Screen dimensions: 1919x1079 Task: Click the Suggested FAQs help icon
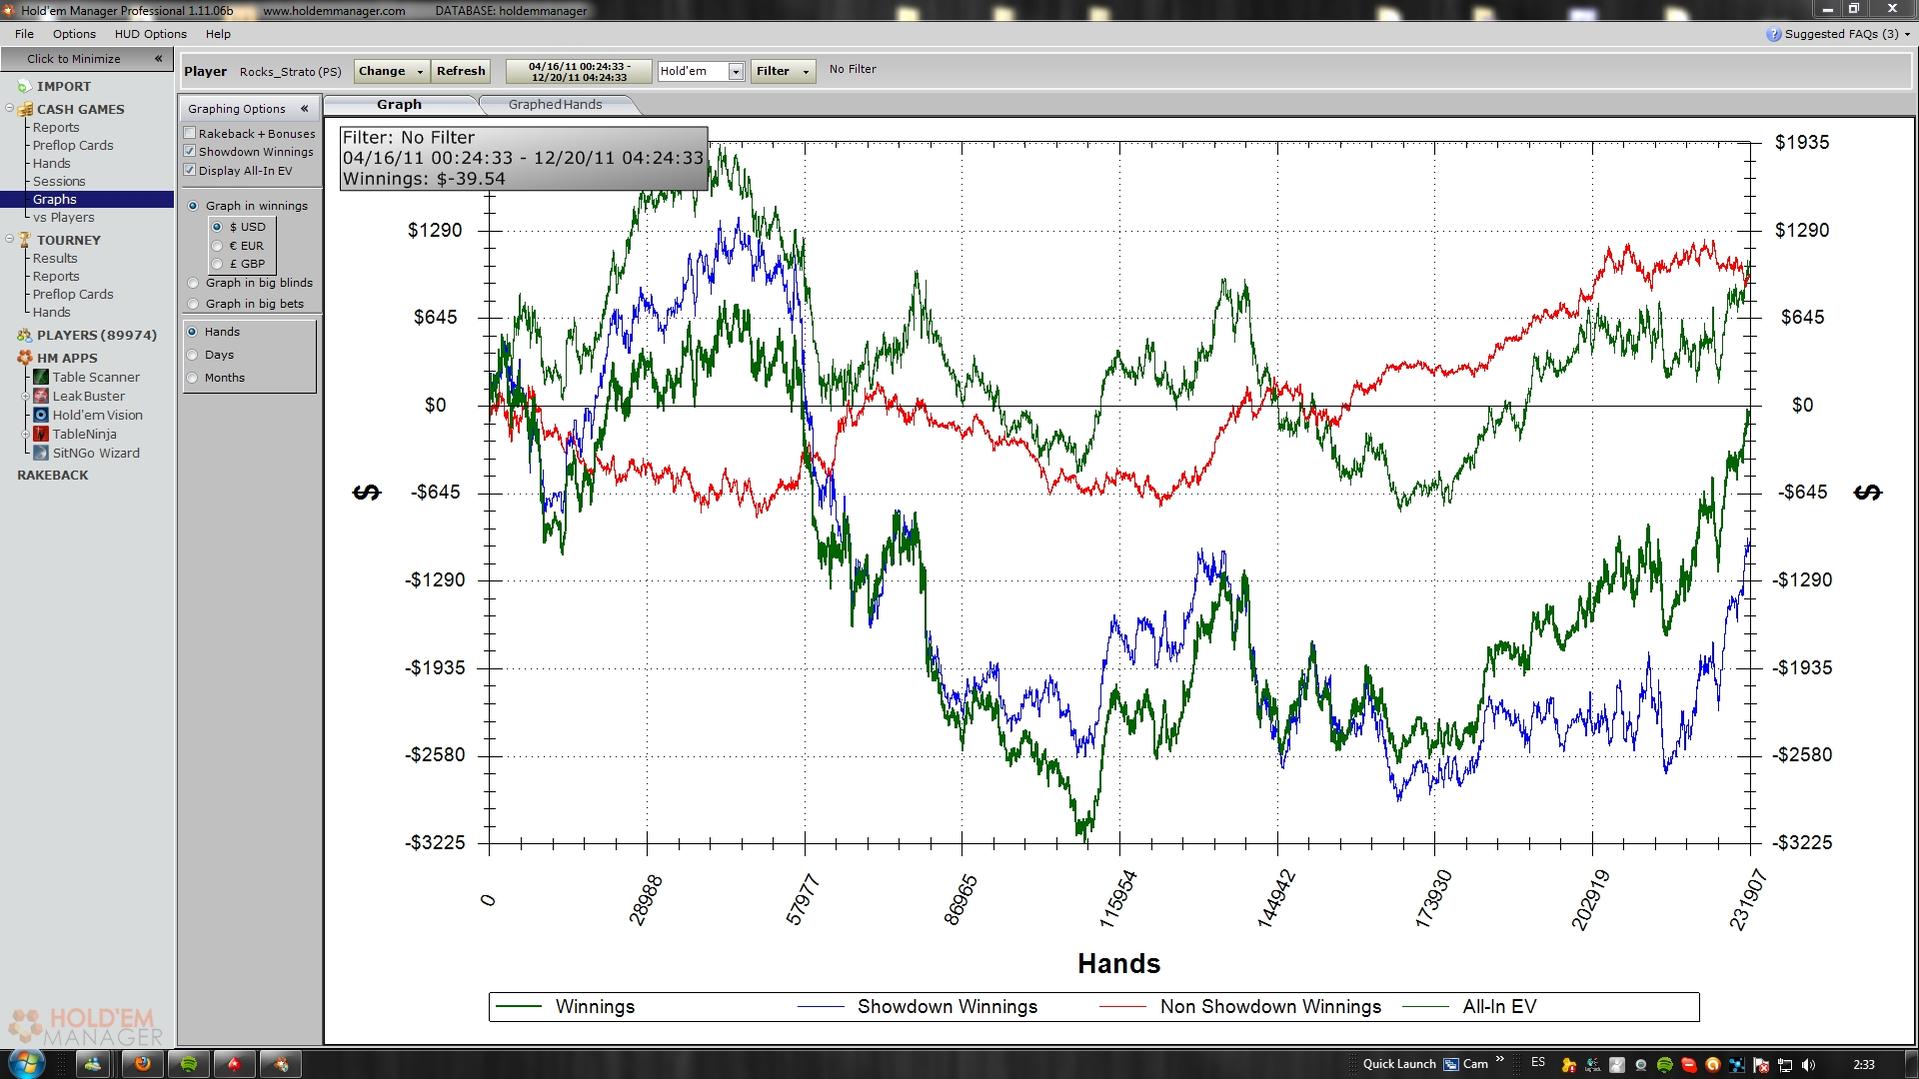1773,34
